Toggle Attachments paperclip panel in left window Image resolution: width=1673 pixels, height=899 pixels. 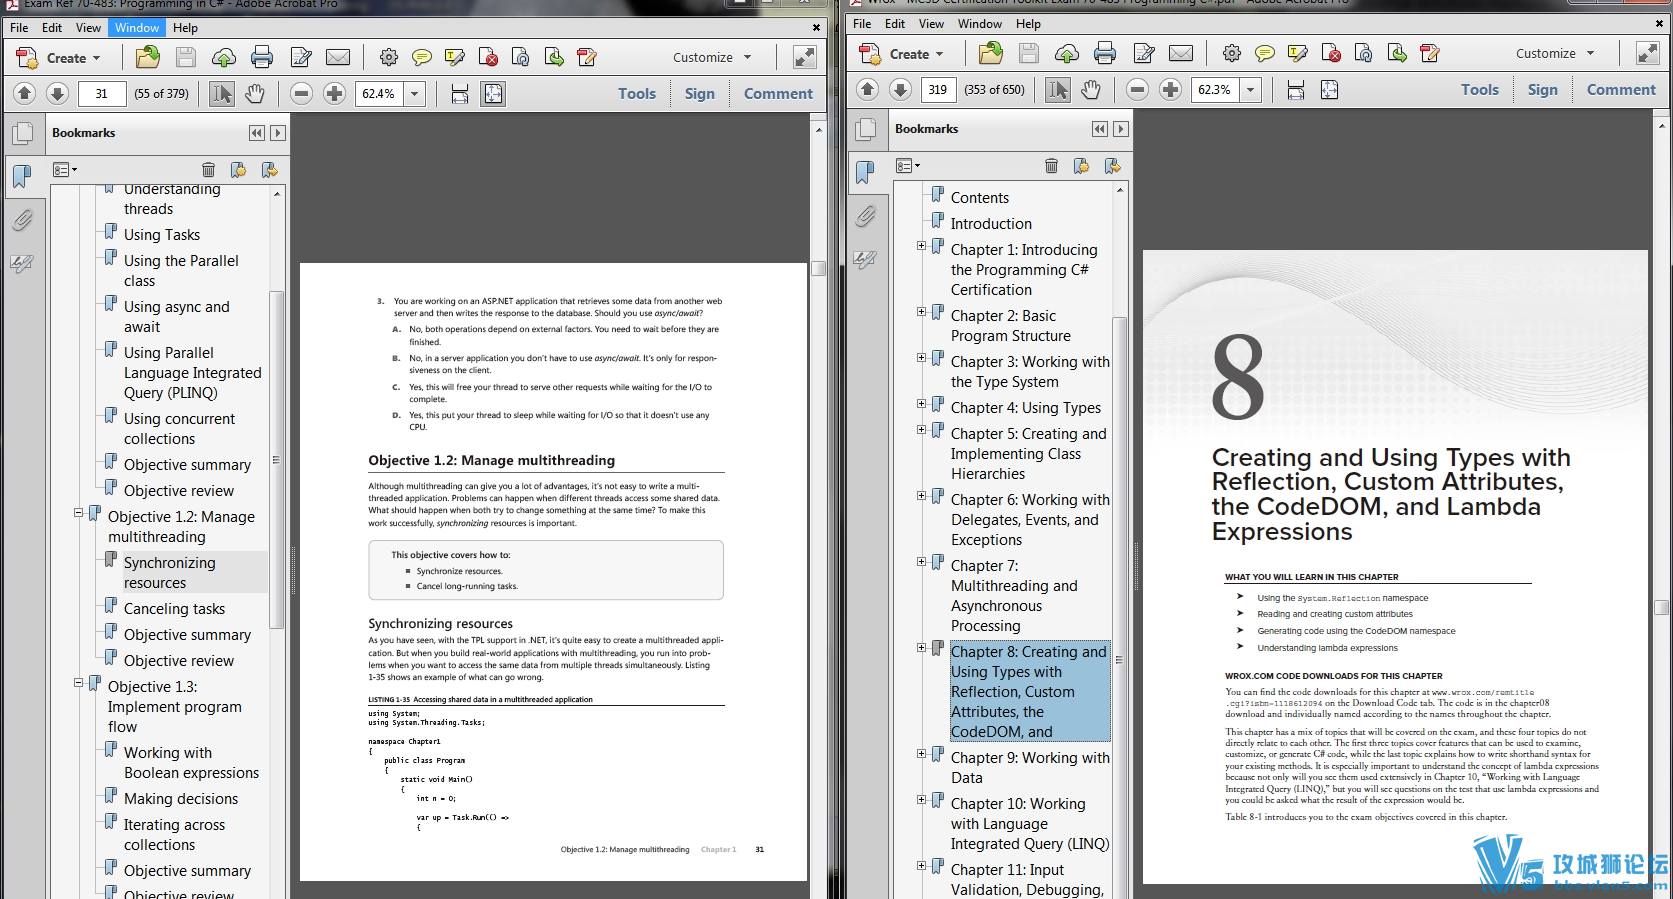(22, 220)
